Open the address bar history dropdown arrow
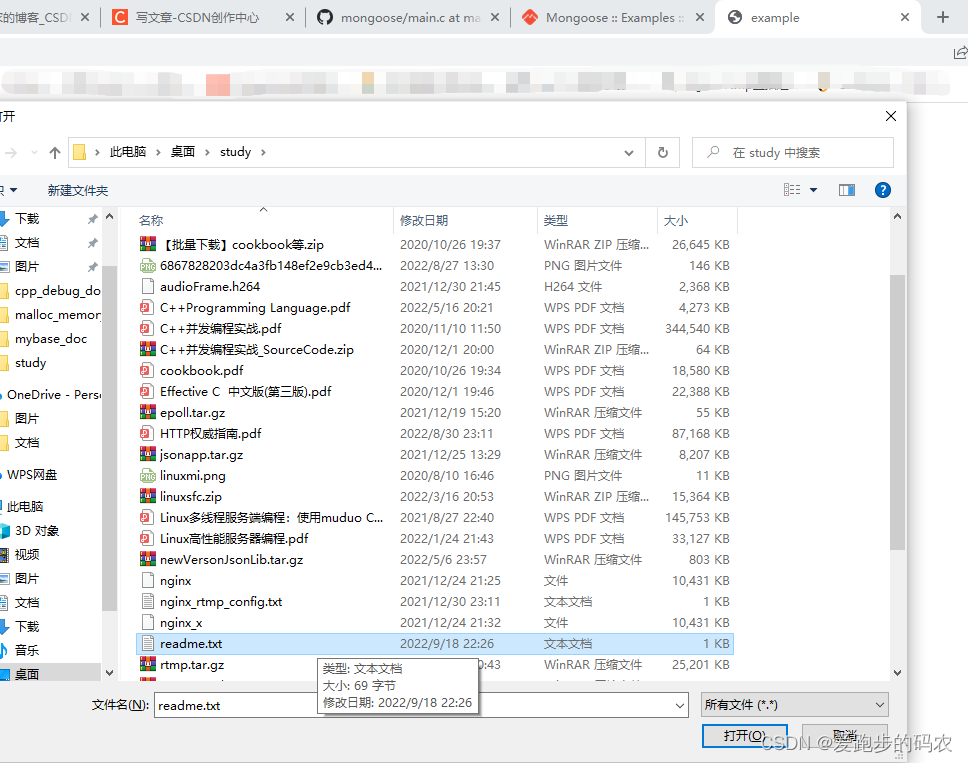 (628, 152)
